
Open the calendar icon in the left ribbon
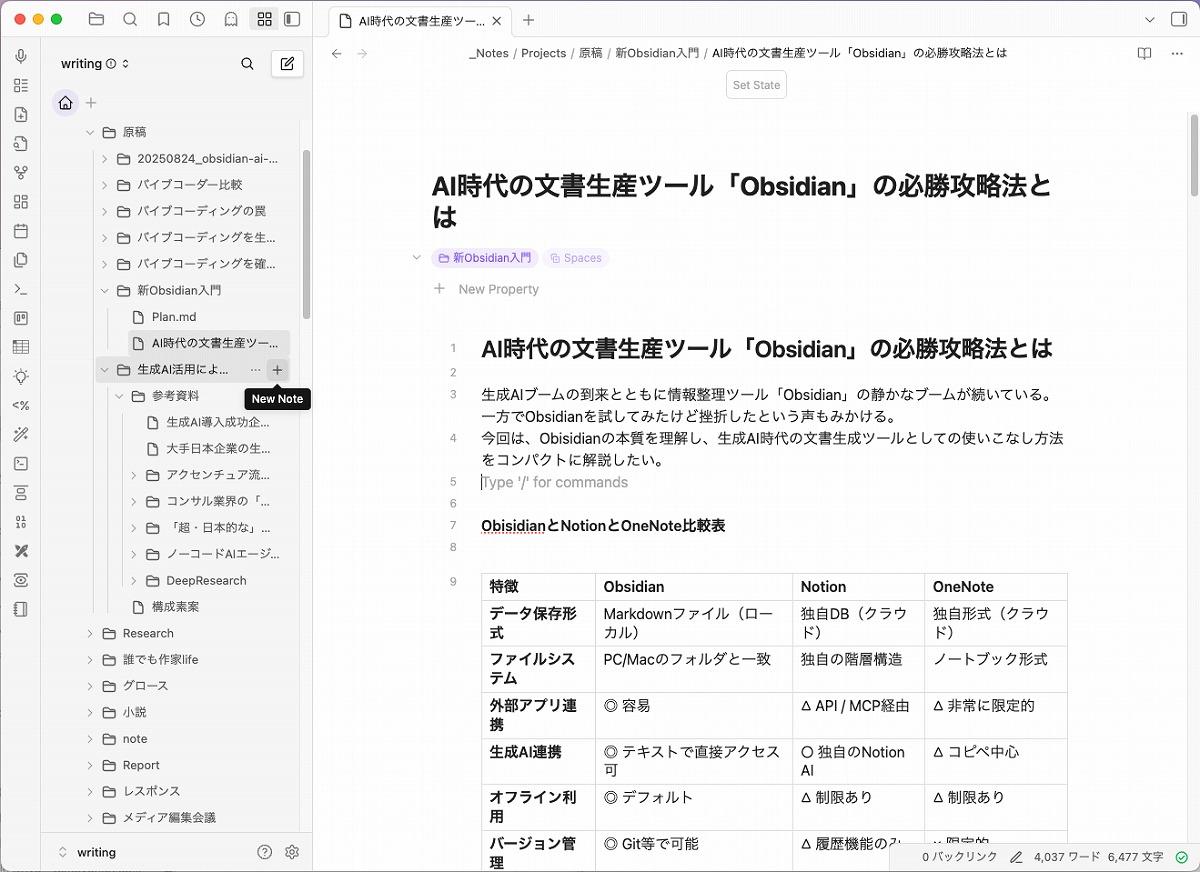[21, 231]
